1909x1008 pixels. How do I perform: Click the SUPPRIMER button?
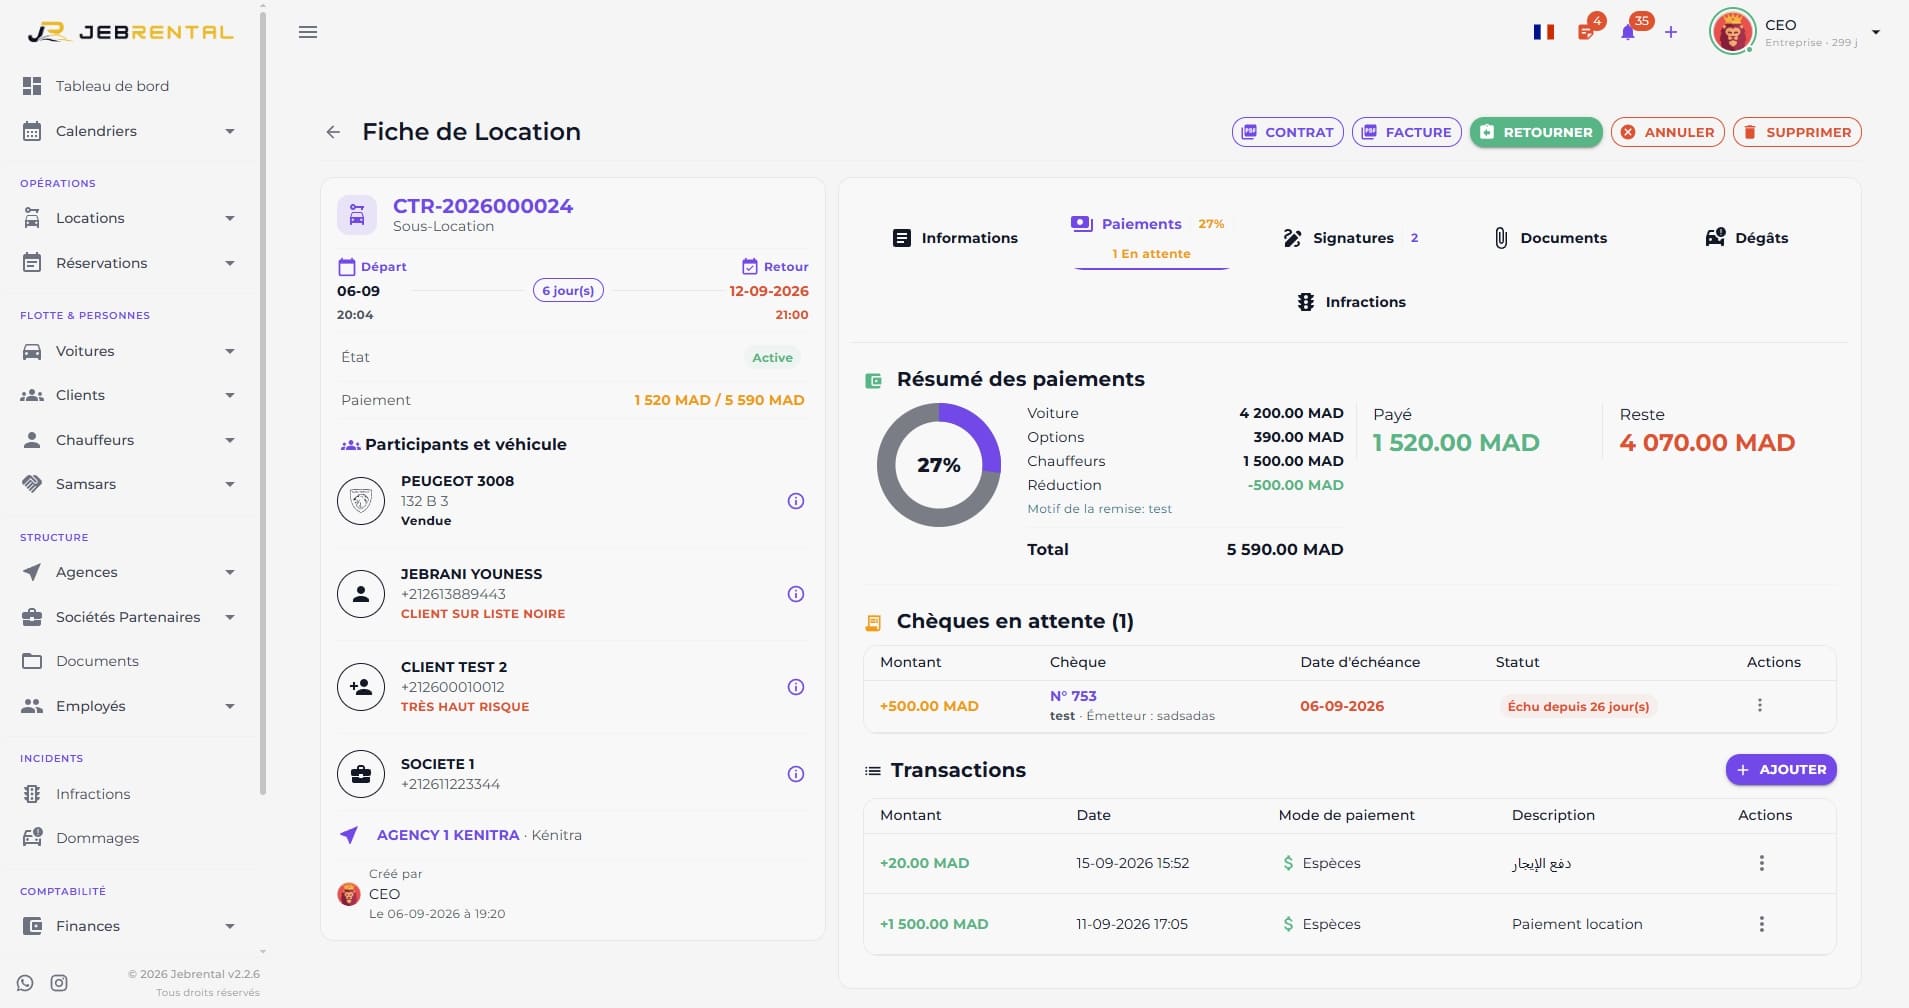coord(1797,132)
